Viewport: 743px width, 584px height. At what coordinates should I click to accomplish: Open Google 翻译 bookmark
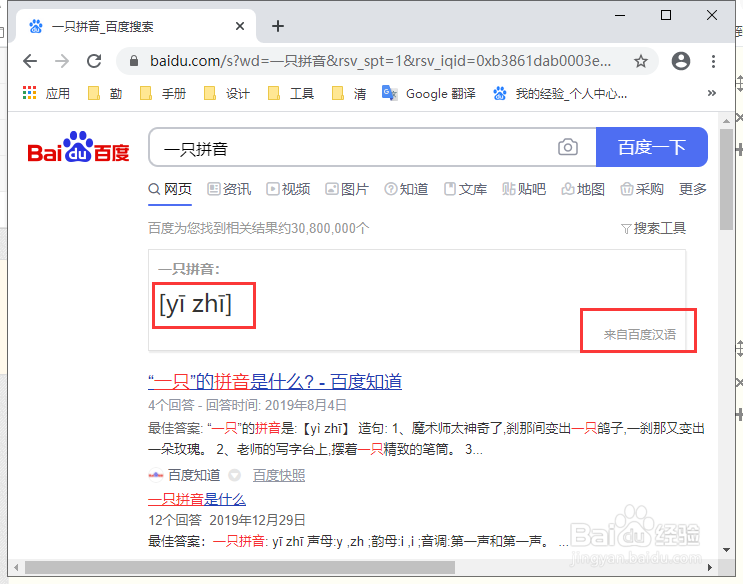click(428, 93)
